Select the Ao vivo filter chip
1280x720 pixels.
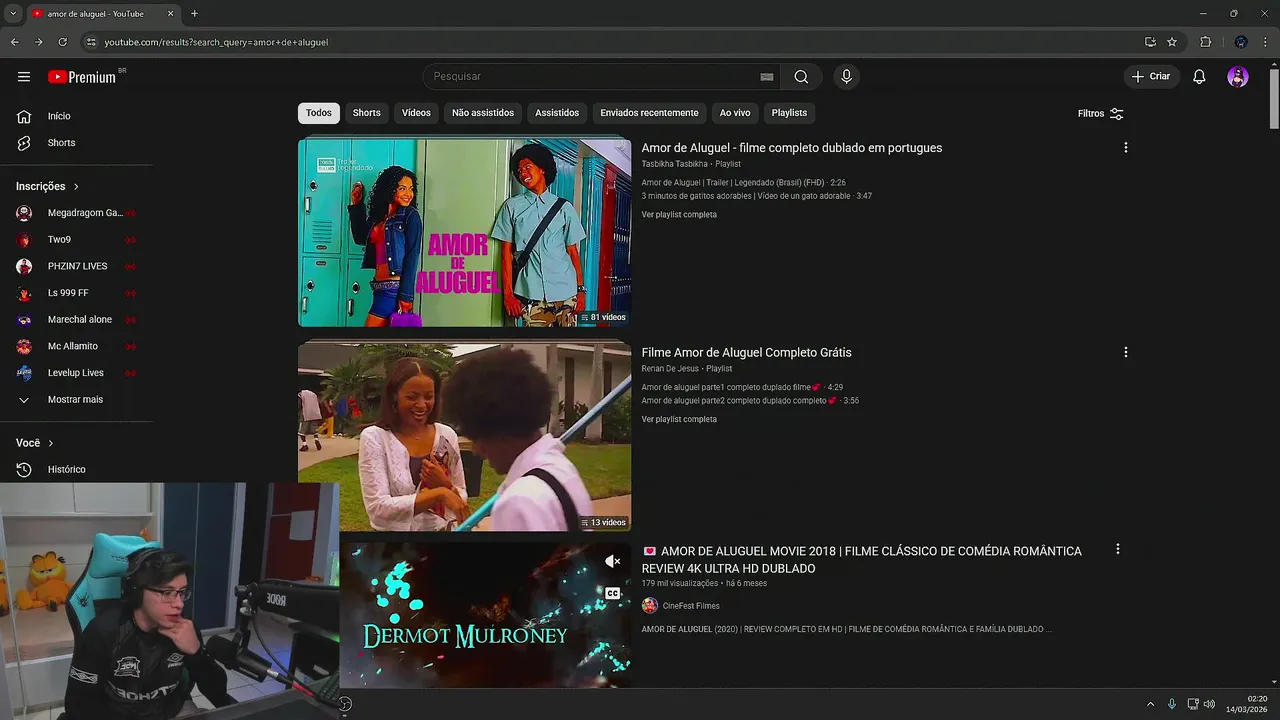pos(735,113)
